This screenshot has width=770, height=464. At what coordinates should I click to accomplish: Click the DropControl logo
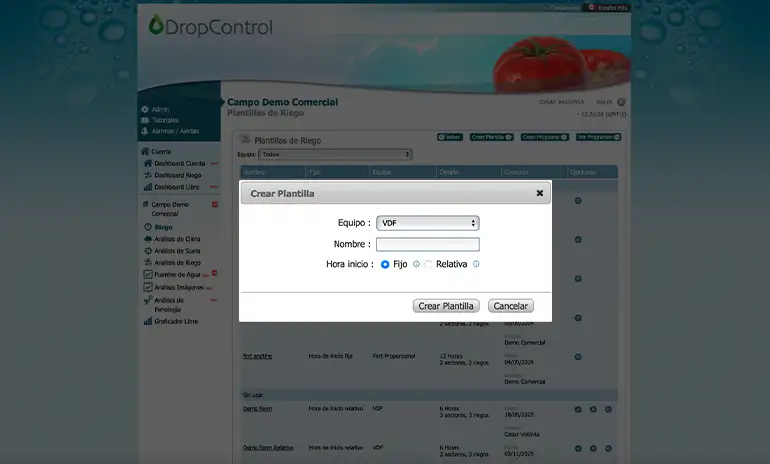tap(209, 26)
